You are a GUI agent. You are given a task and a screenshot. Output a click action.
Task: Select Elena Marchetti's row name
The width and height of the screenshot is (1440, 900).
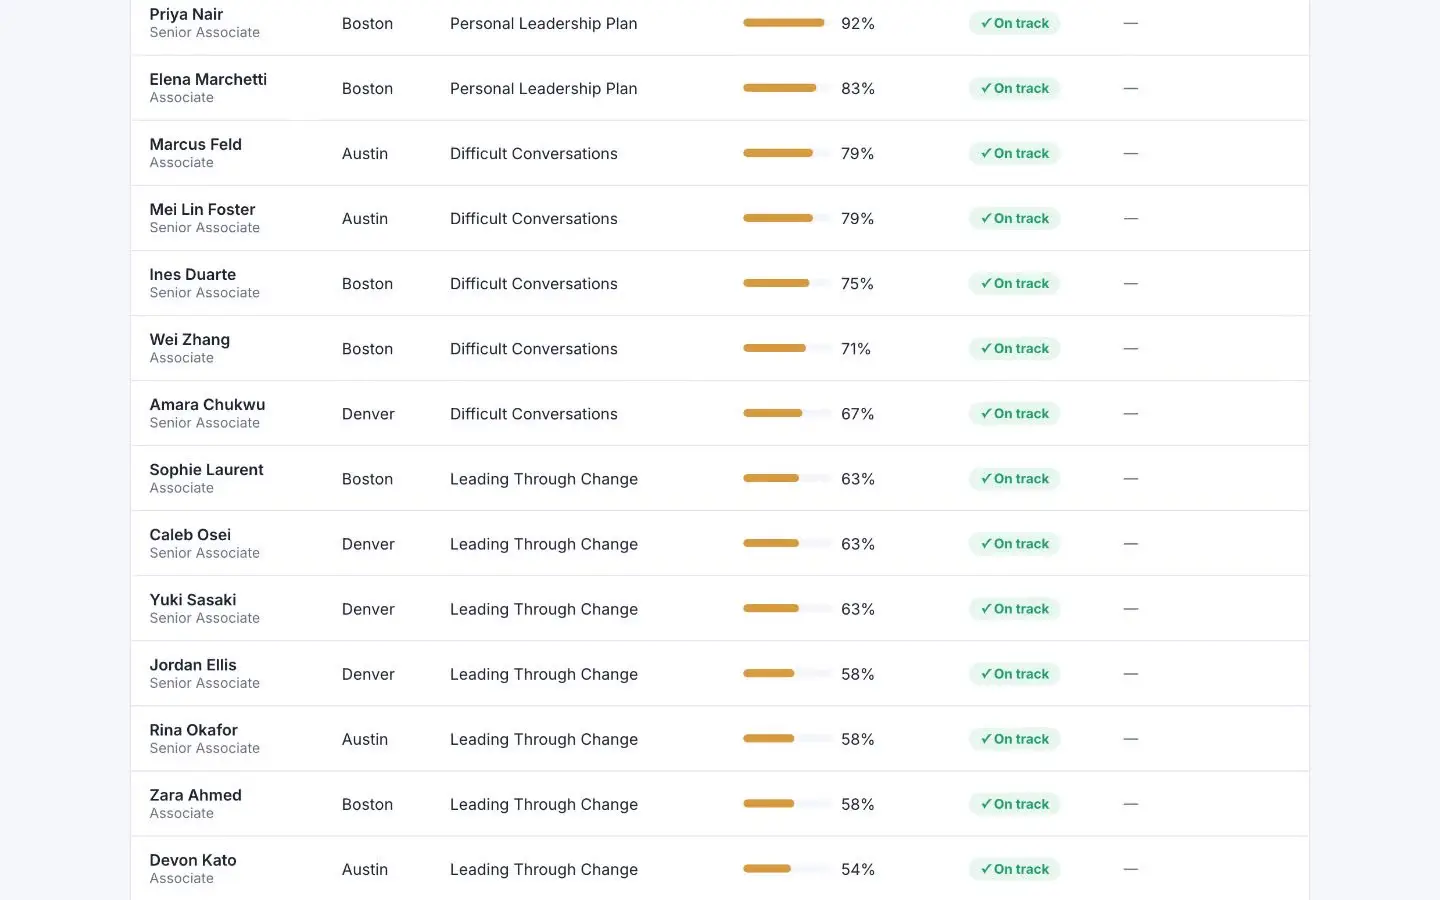click(208, 79)
